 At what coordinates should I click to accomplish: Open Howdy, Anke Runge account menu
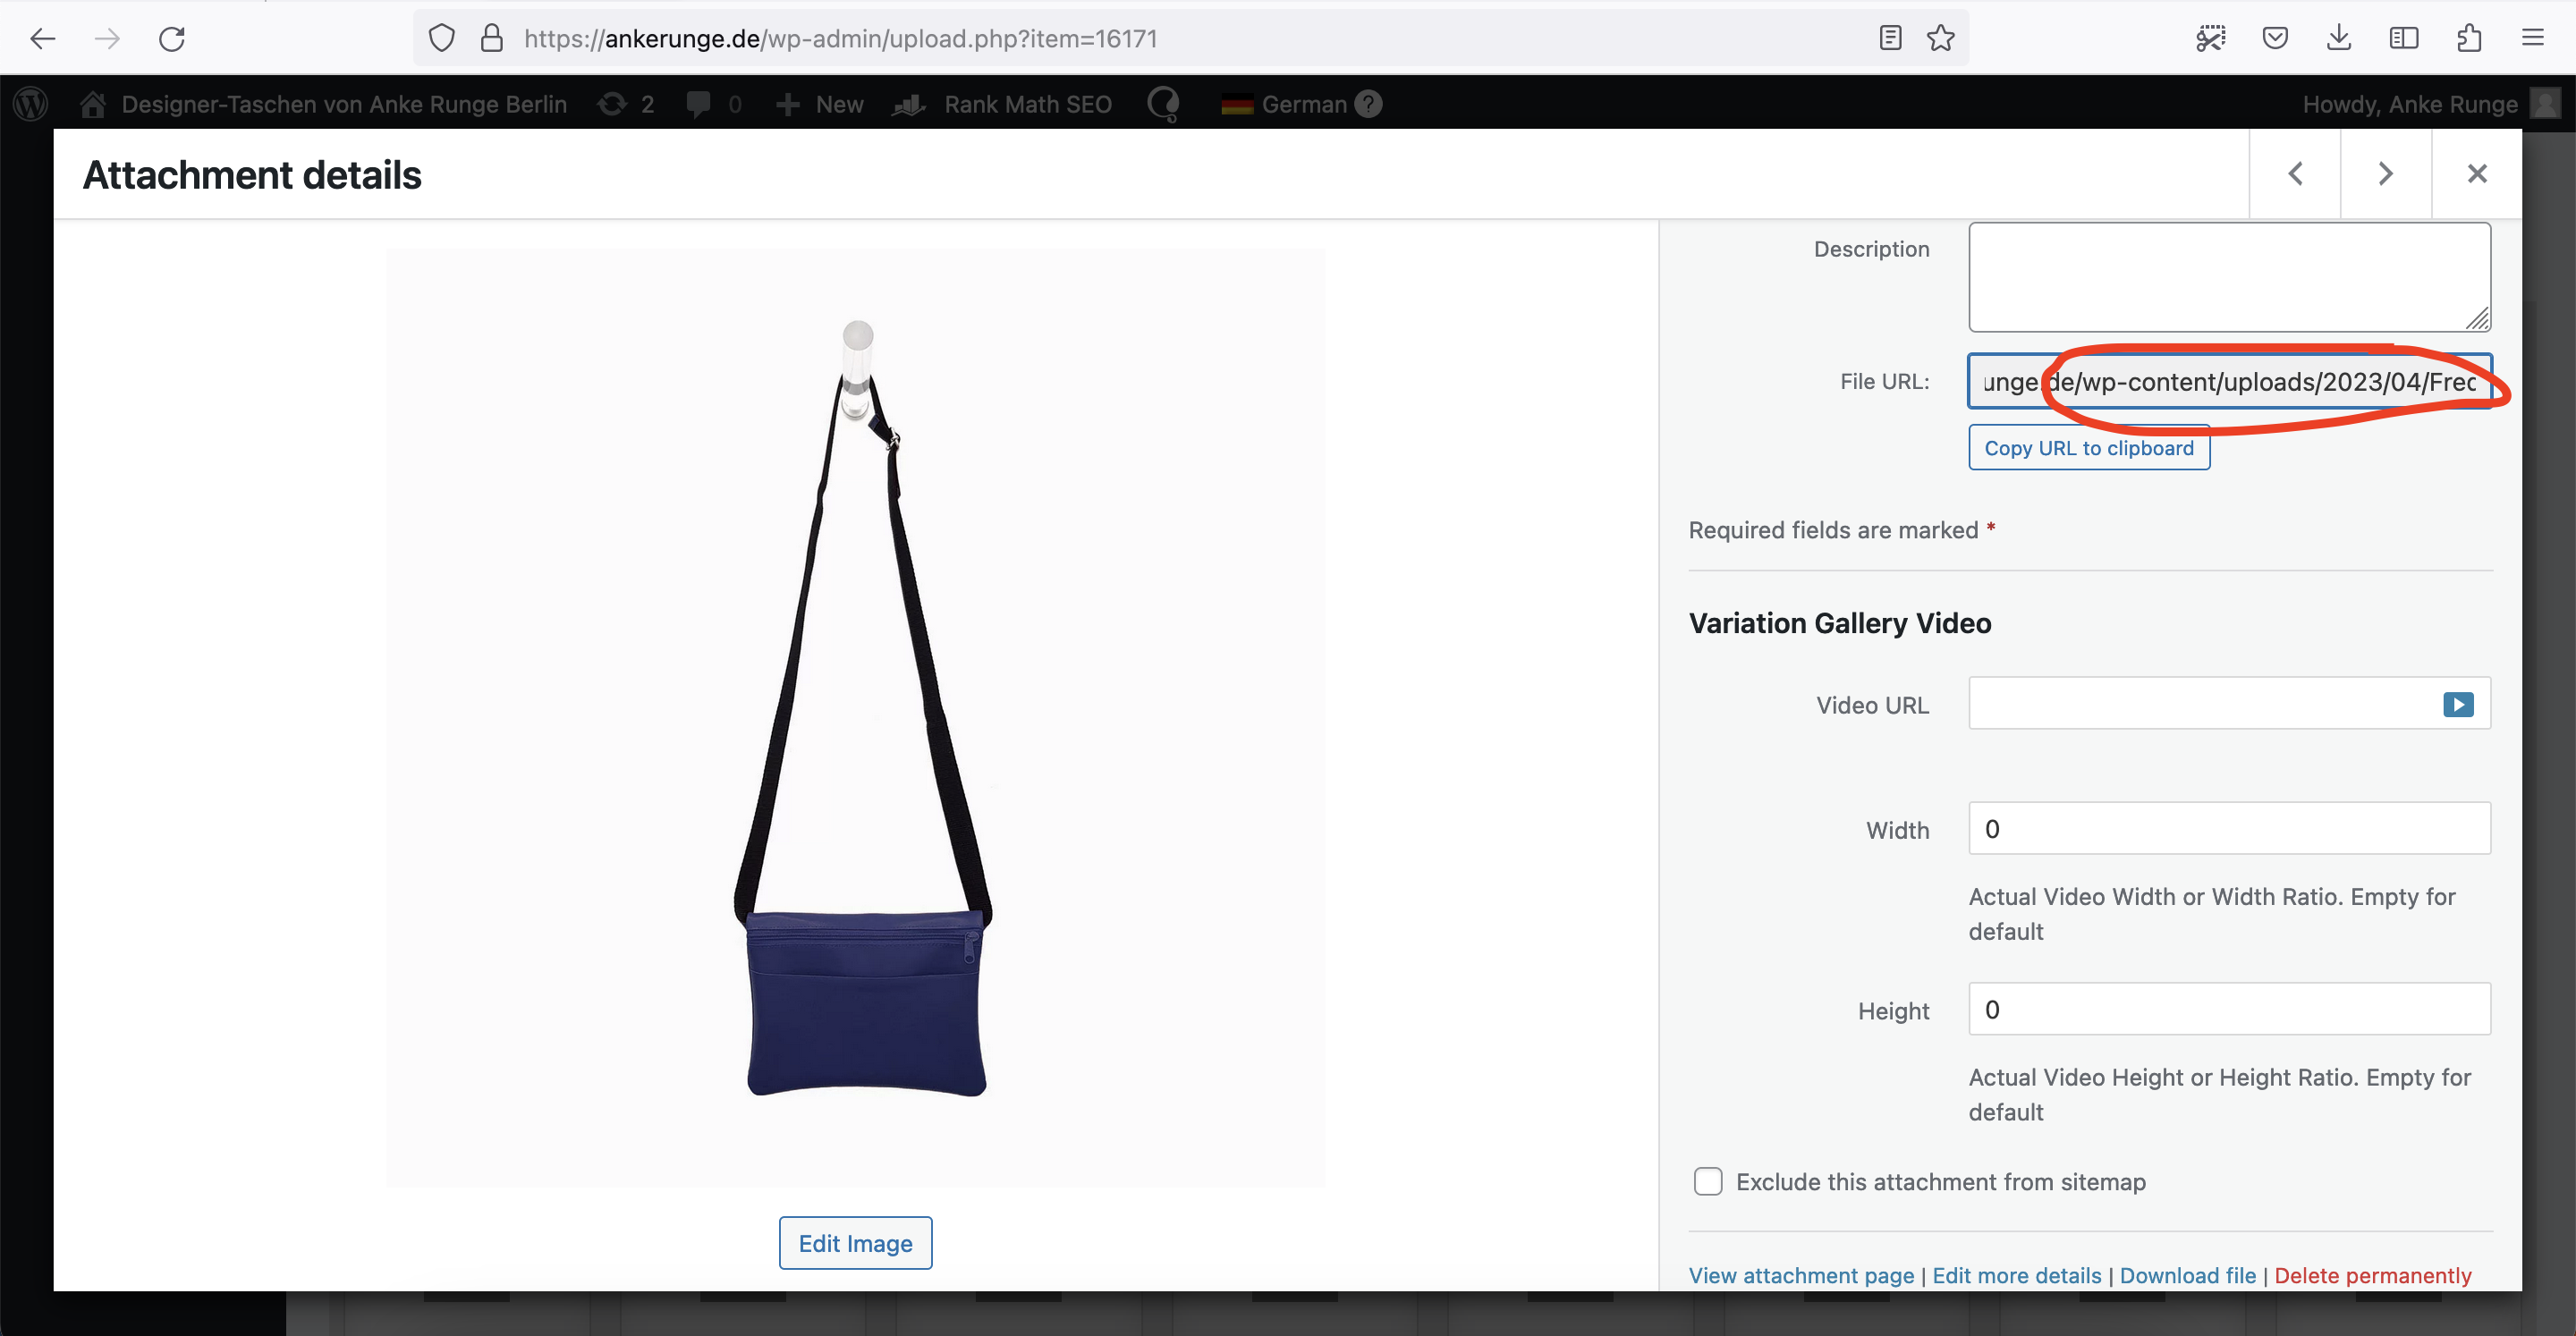[2410, 104]
